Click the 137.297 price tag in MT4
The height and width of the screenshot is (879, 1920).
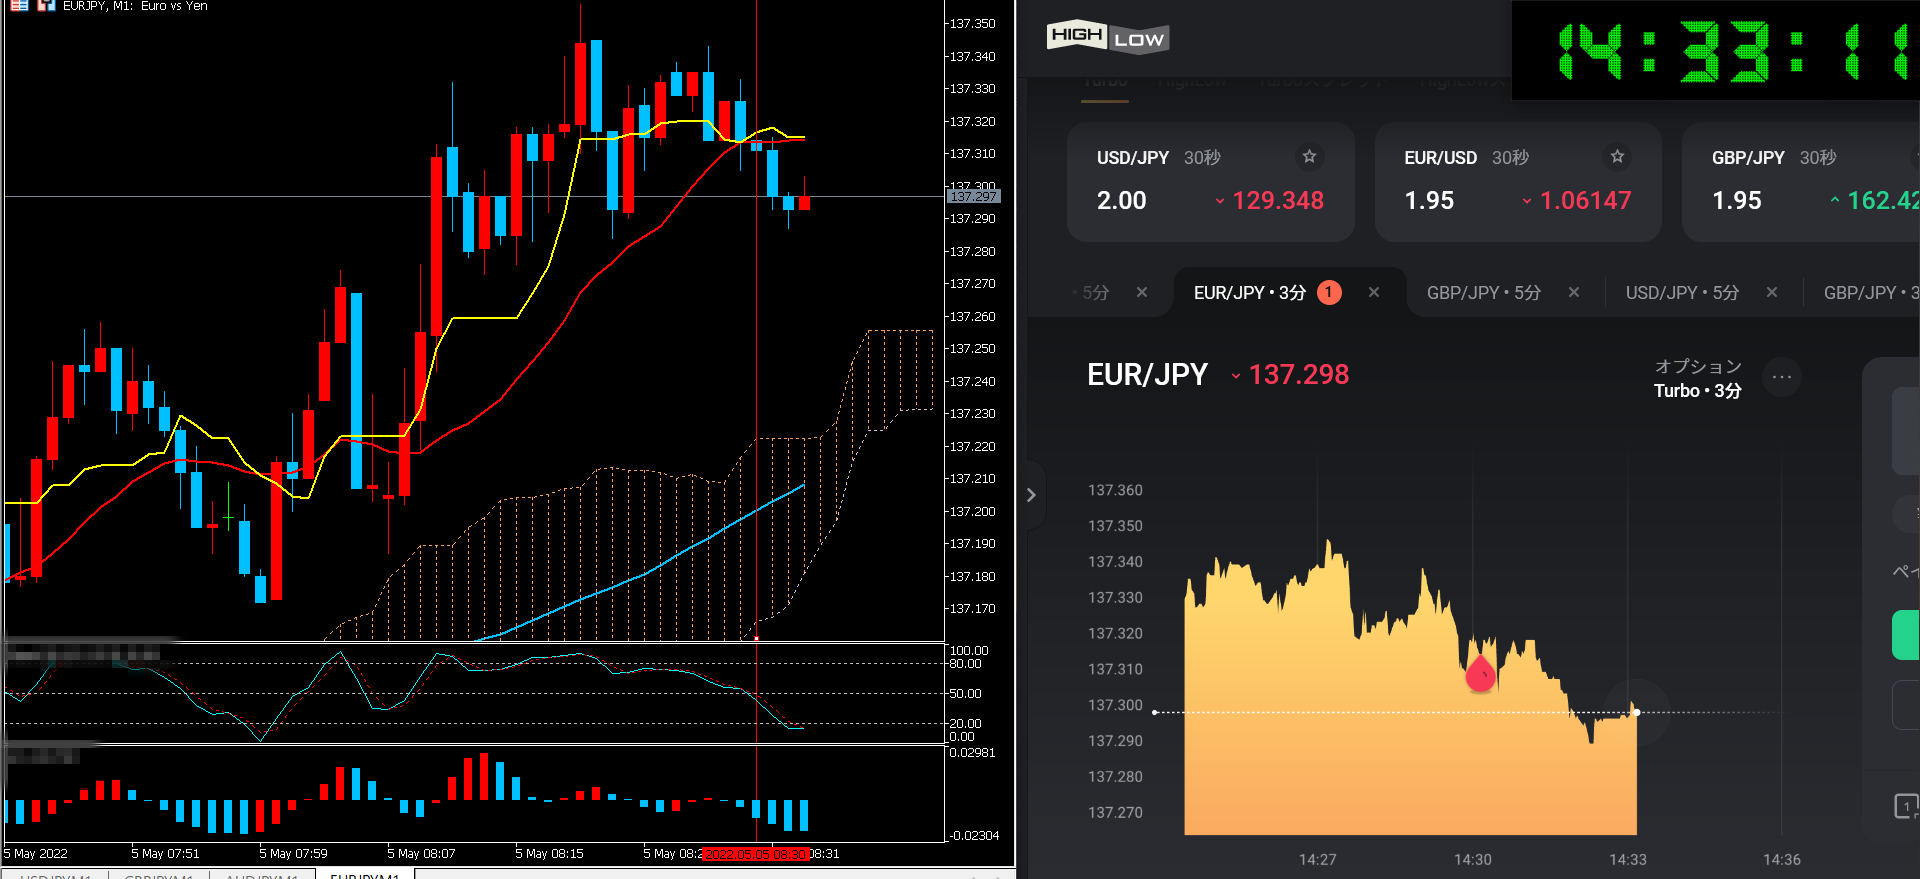(973, 197)
